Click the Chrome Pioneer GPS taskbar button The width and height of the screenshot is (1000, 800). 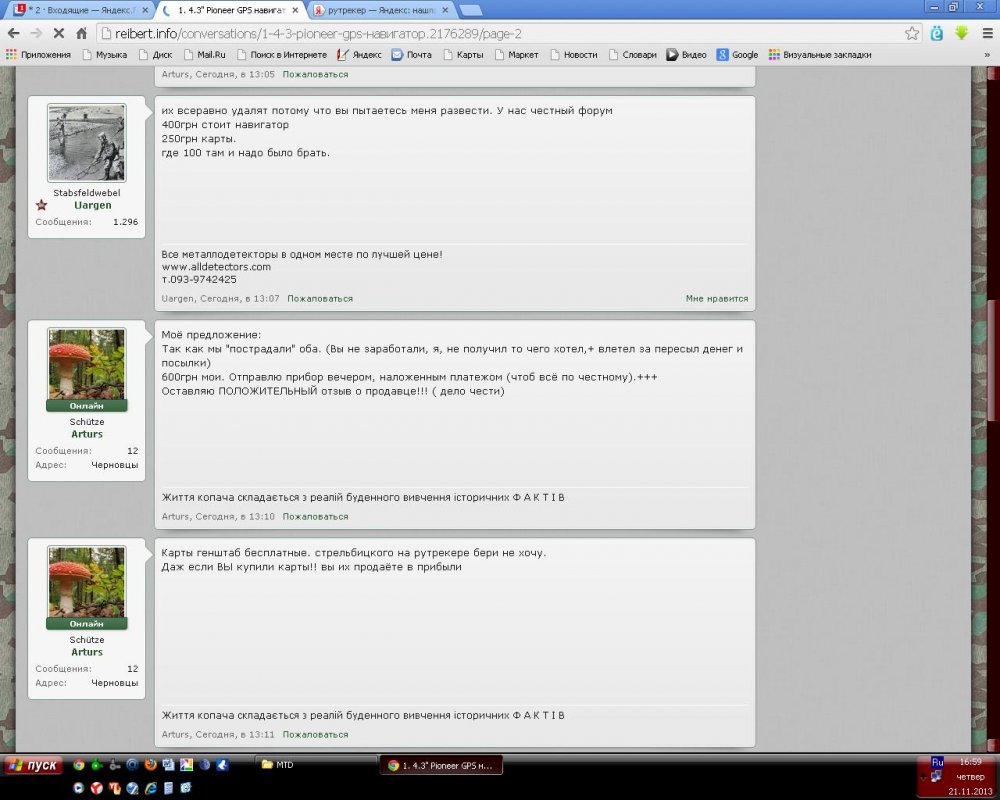441,766
